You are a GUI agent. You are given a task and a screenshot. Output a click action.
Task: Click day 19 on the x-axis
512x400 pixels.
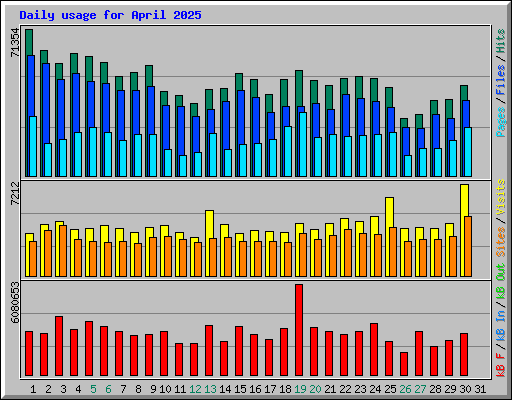(x=300, y=389)
